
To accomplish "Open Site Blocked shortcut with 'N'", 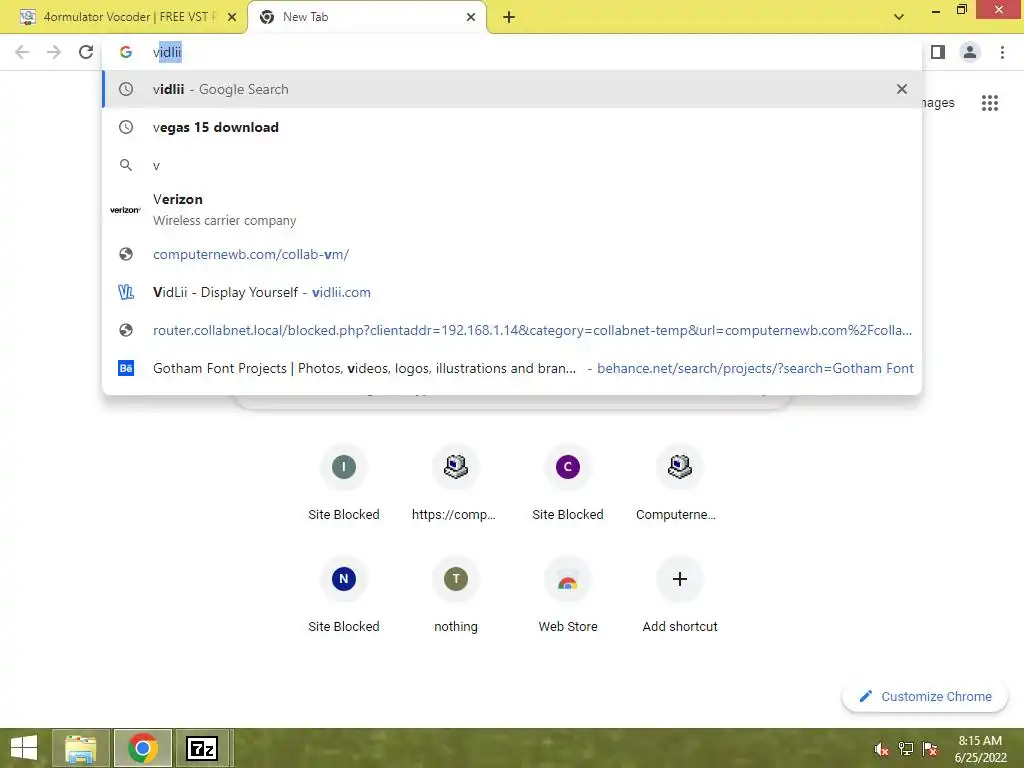I will click(344, 595).
